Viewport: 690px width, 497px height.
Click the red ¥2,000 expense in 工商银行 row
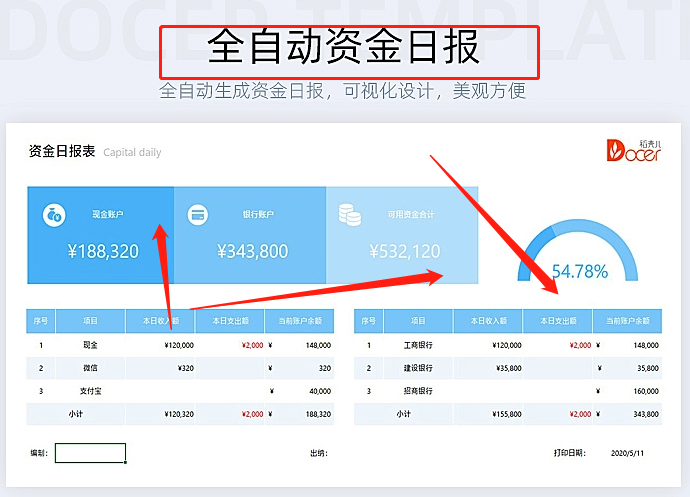(x=580, y=345)
